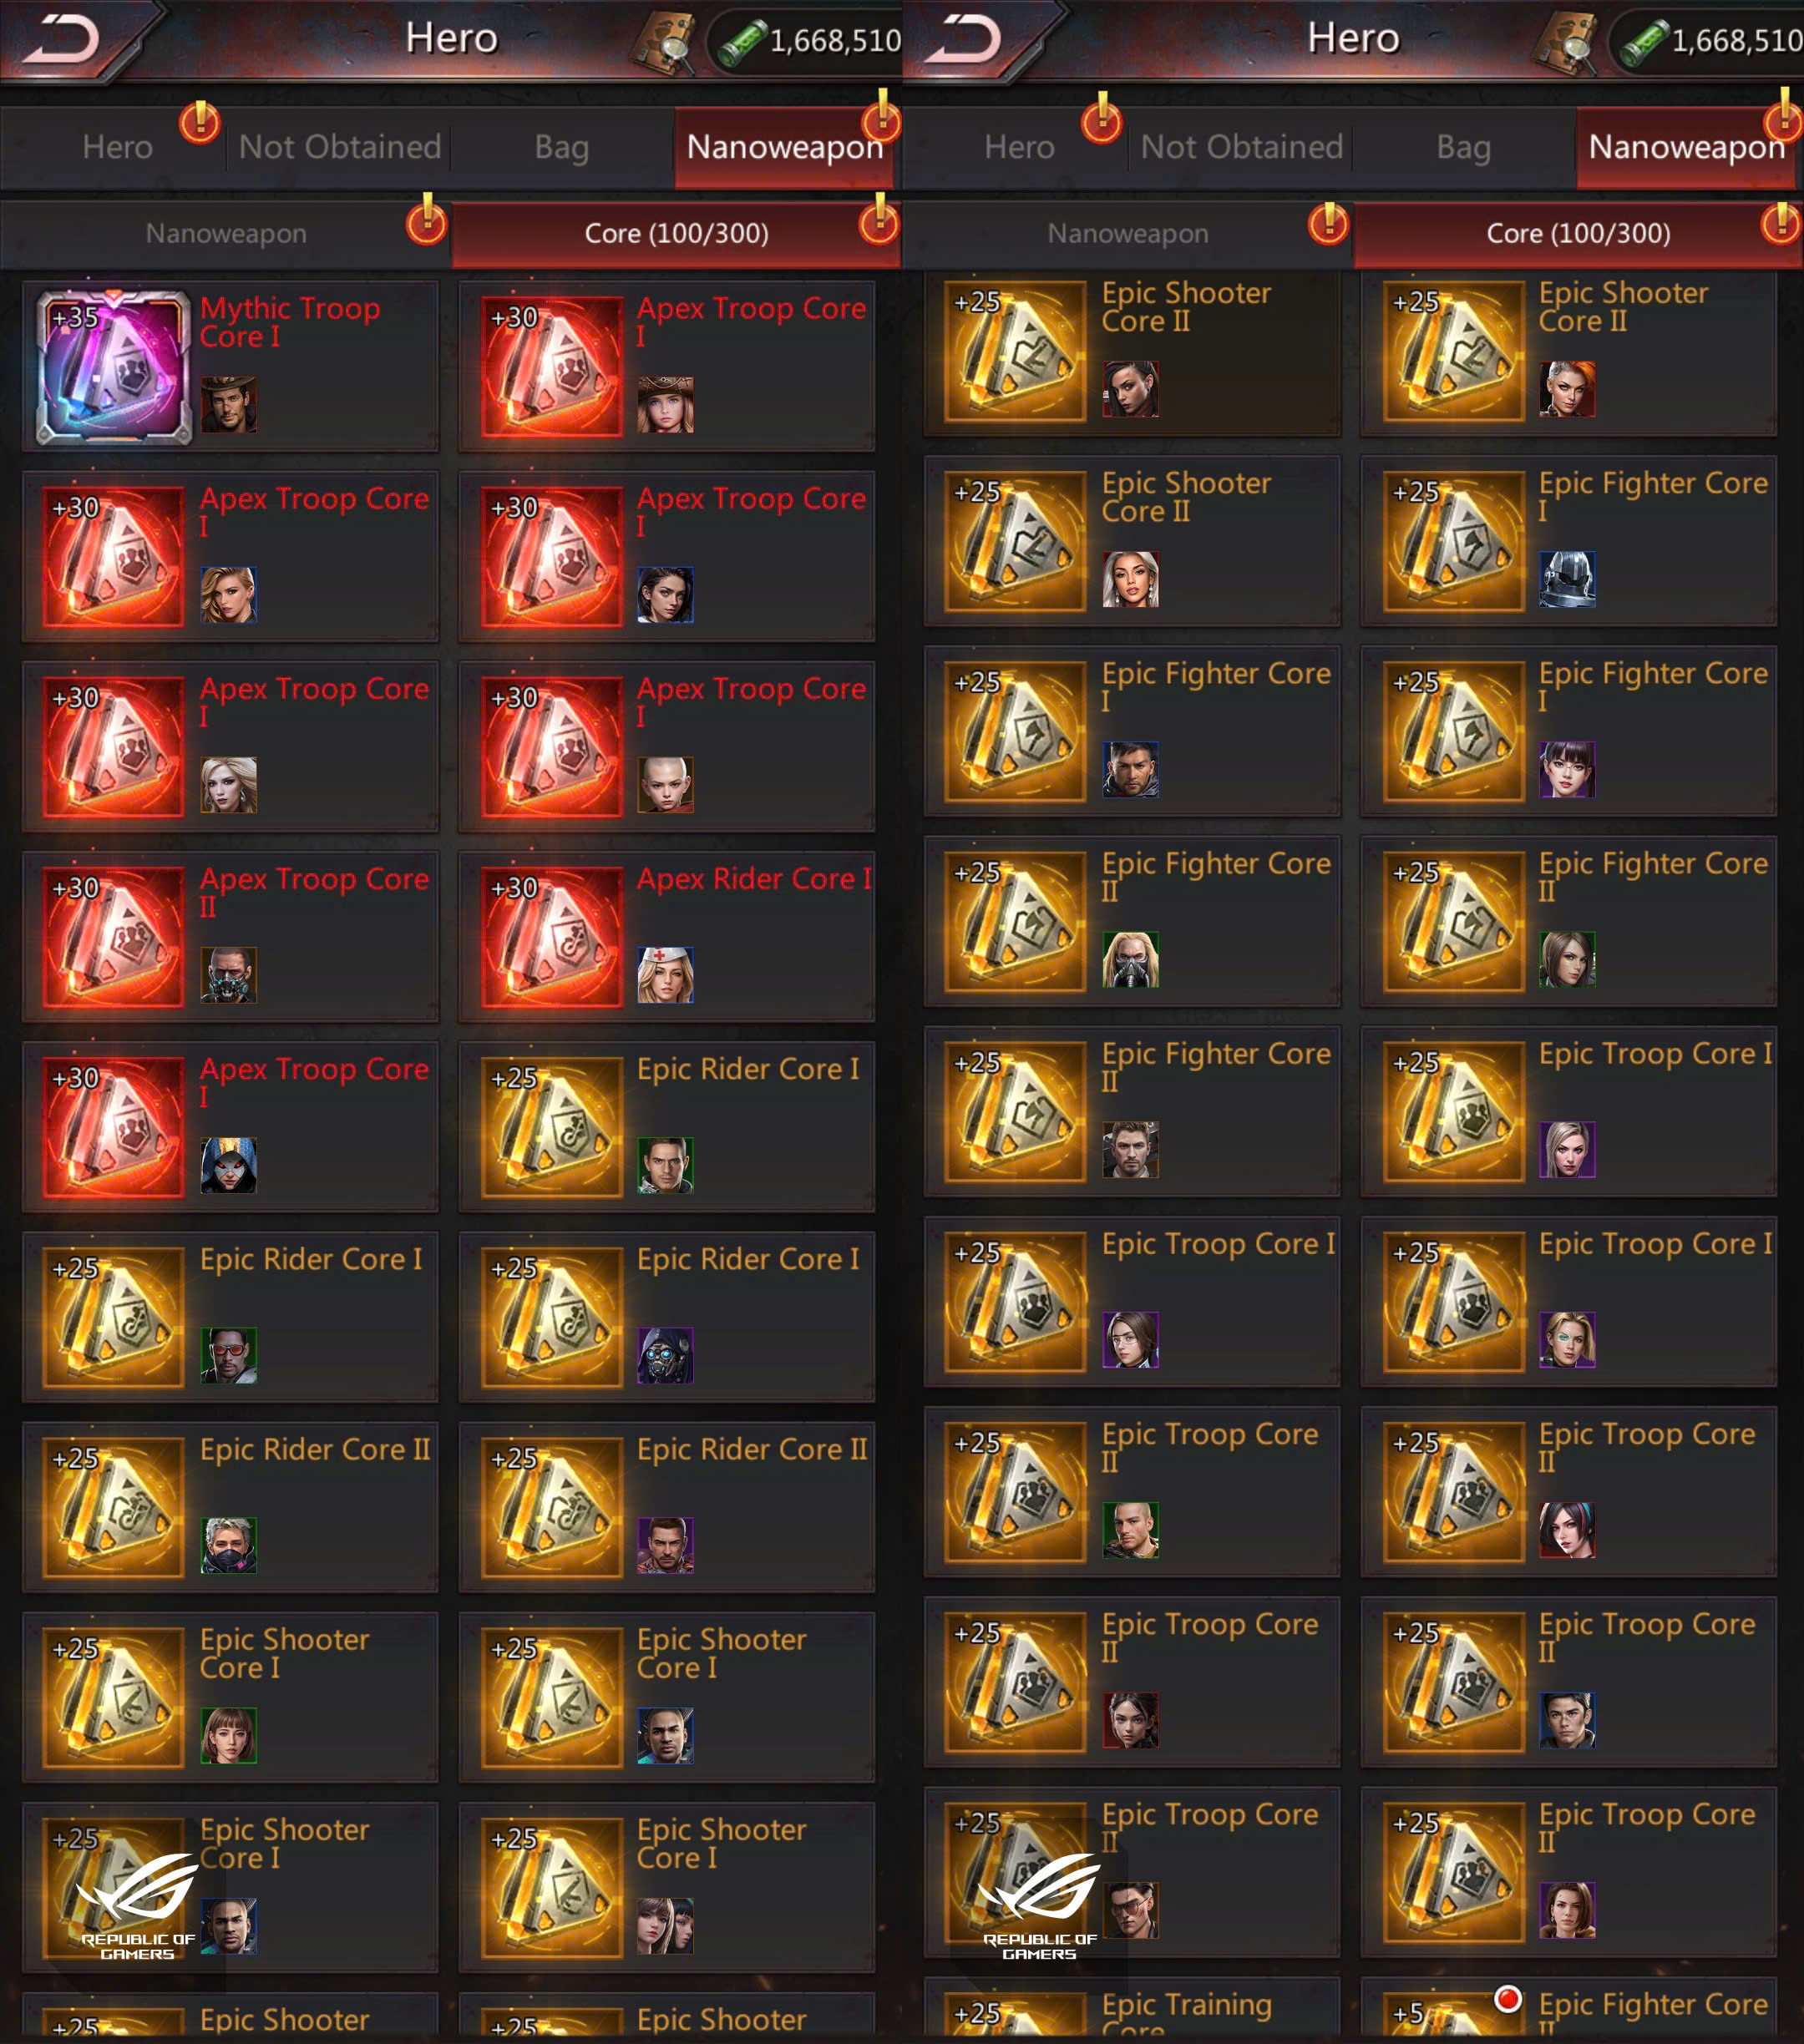Image resolution: width=1804 pixels, height=2044 pixels.
Task: Switch to the Nanoweapon sub-tab in the left screen
Action: (226, 233)
